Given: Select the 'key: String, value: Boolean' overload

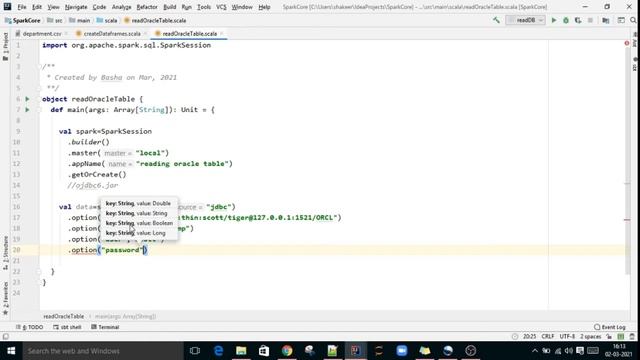Looking at the screenshot, I should tap(139, 223).
